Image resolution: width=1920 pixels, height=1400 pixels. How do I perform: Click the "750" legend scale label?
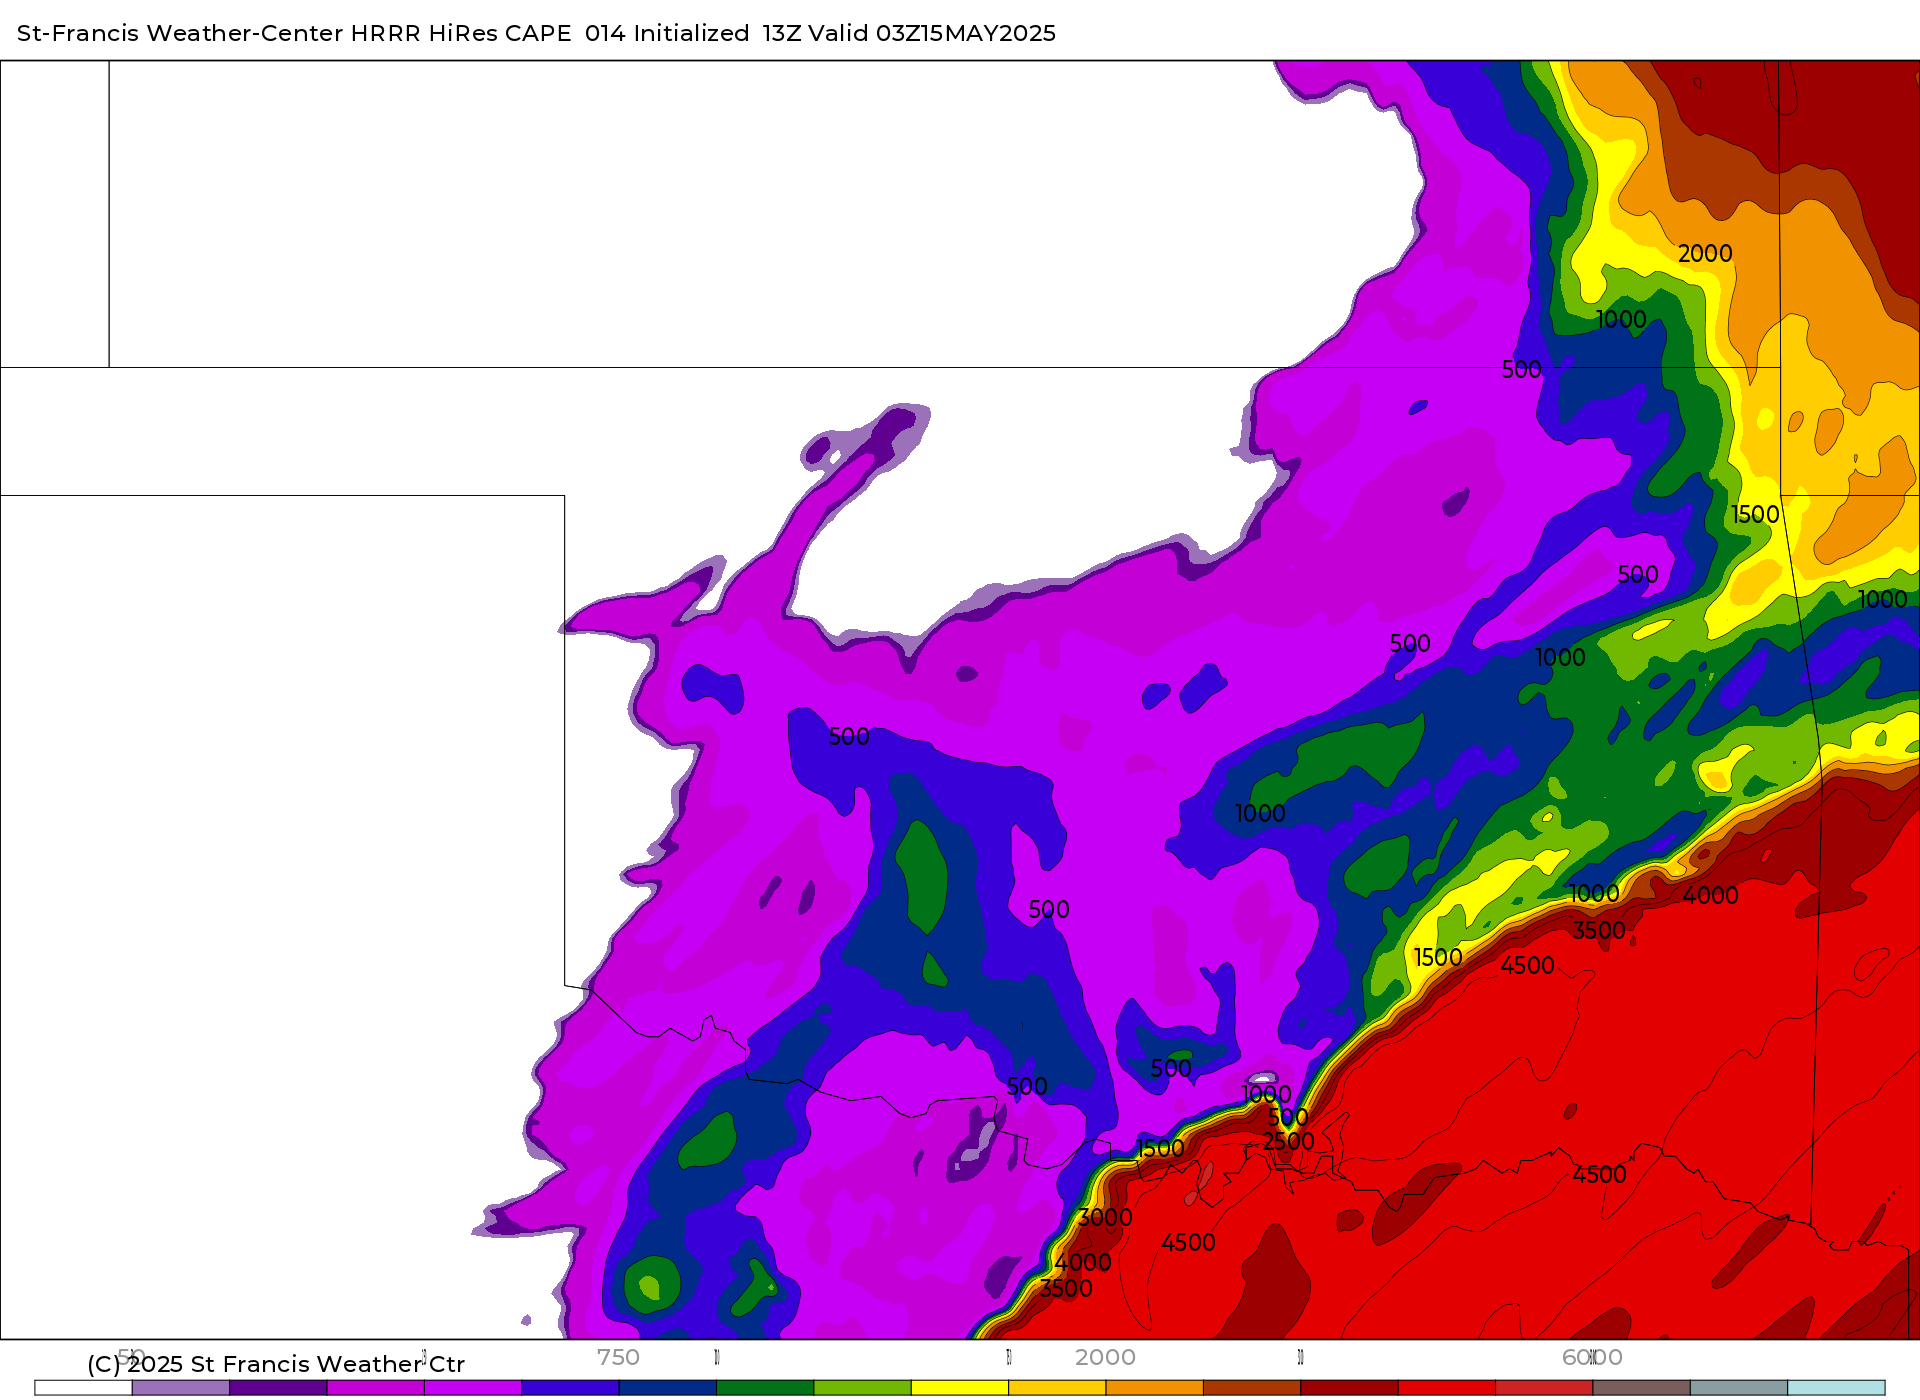tap(618, 1357)
